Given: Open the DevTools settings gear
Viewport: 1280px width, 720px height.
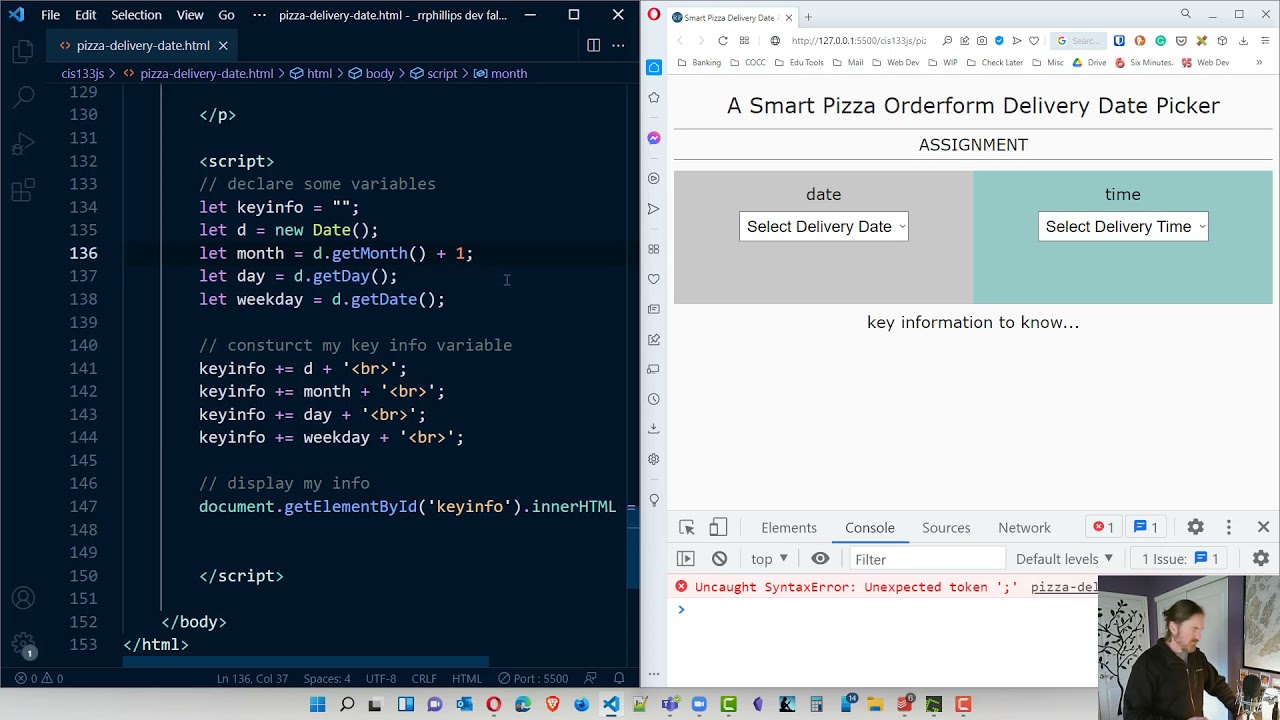Looking at the screenshot, I should coord(1195,527).
